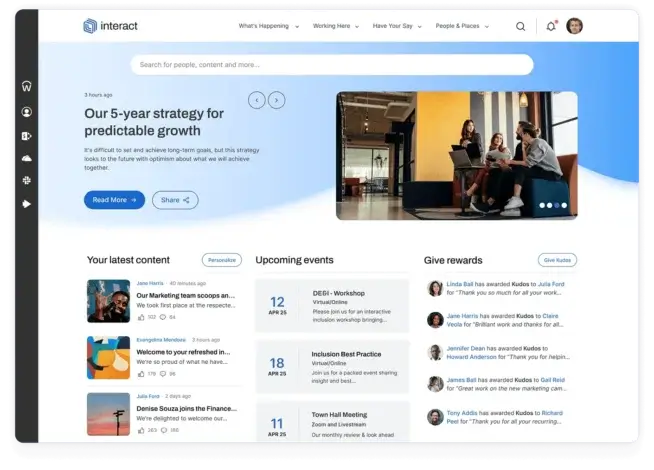Viewport: 654px width, 470px height.
Task: Open the profile circle icon in sidebar
Action: 27,112
